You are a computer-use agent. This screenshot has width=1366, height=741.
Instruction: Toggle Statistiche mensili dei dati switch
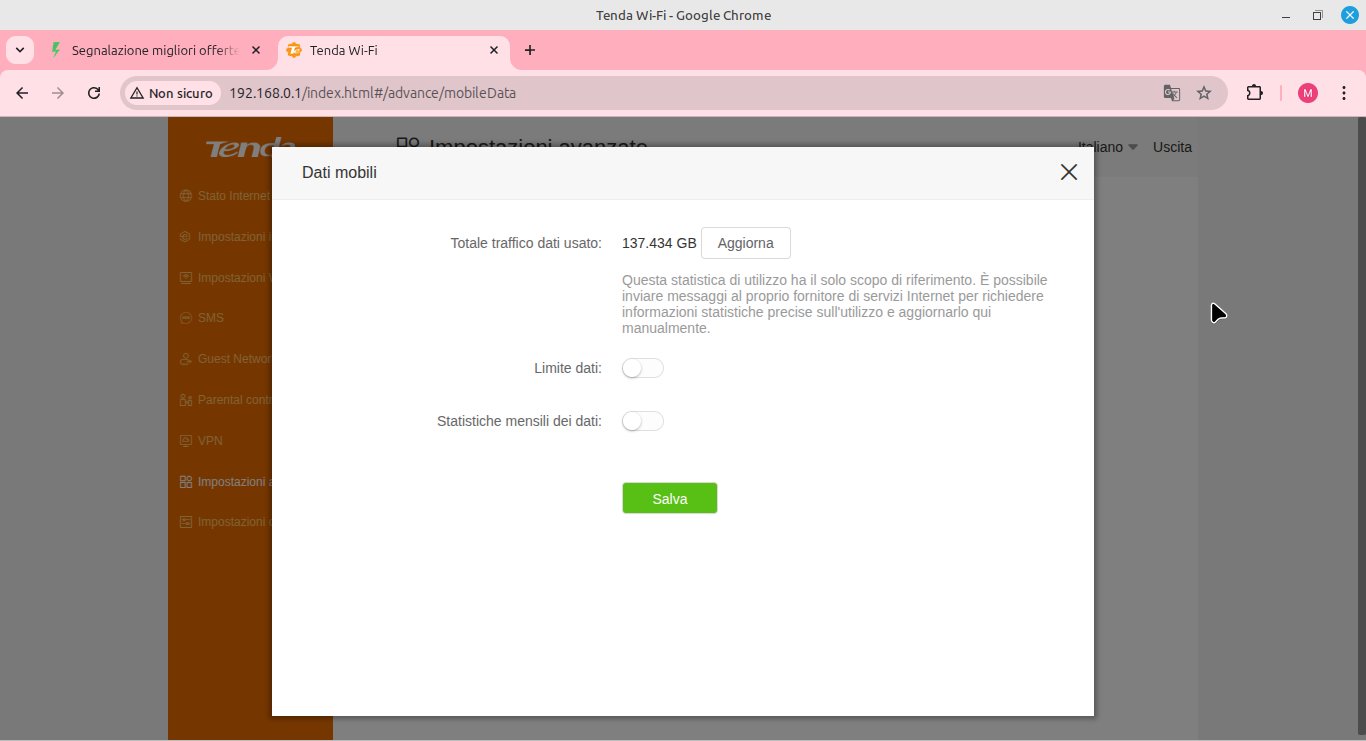click(643, 421)
